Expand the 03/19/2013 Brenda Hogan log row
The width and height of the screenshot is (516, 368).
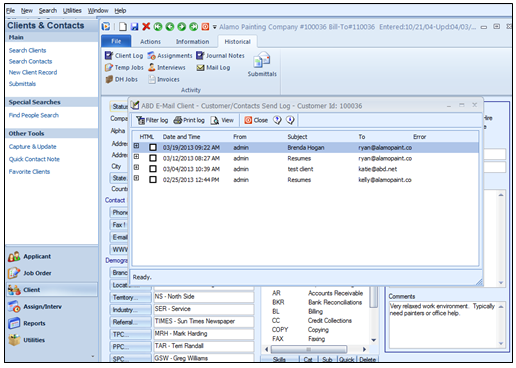click(136, 146)
